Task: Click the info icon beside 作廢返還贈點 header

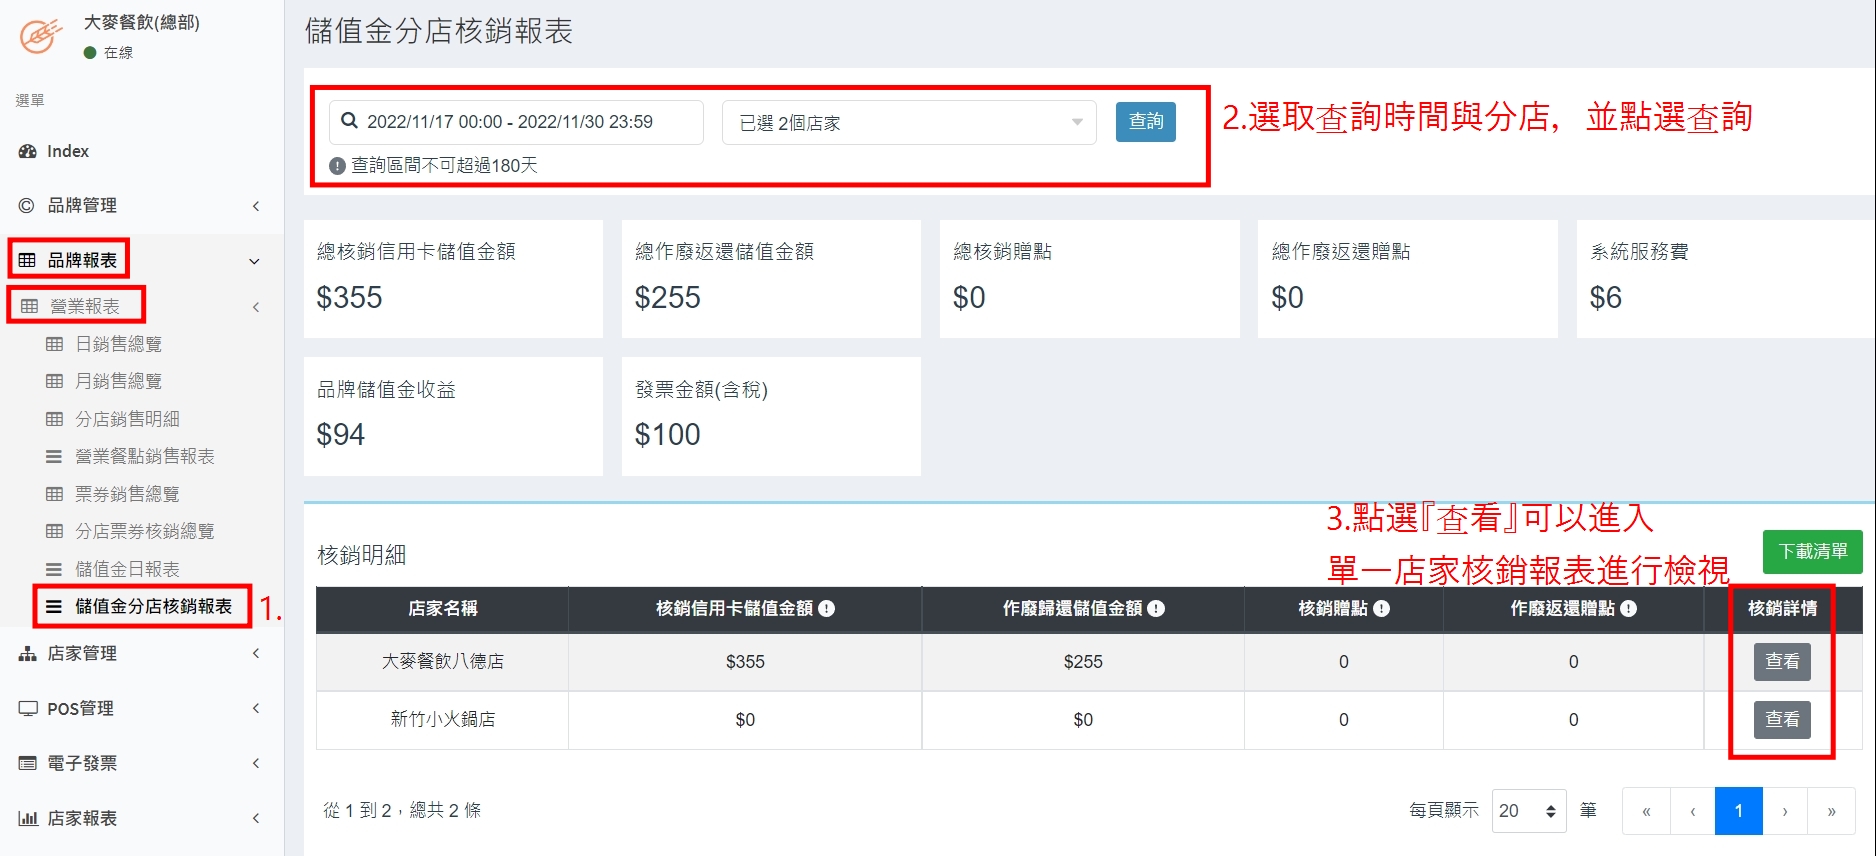Action: tap(1629, 609)
